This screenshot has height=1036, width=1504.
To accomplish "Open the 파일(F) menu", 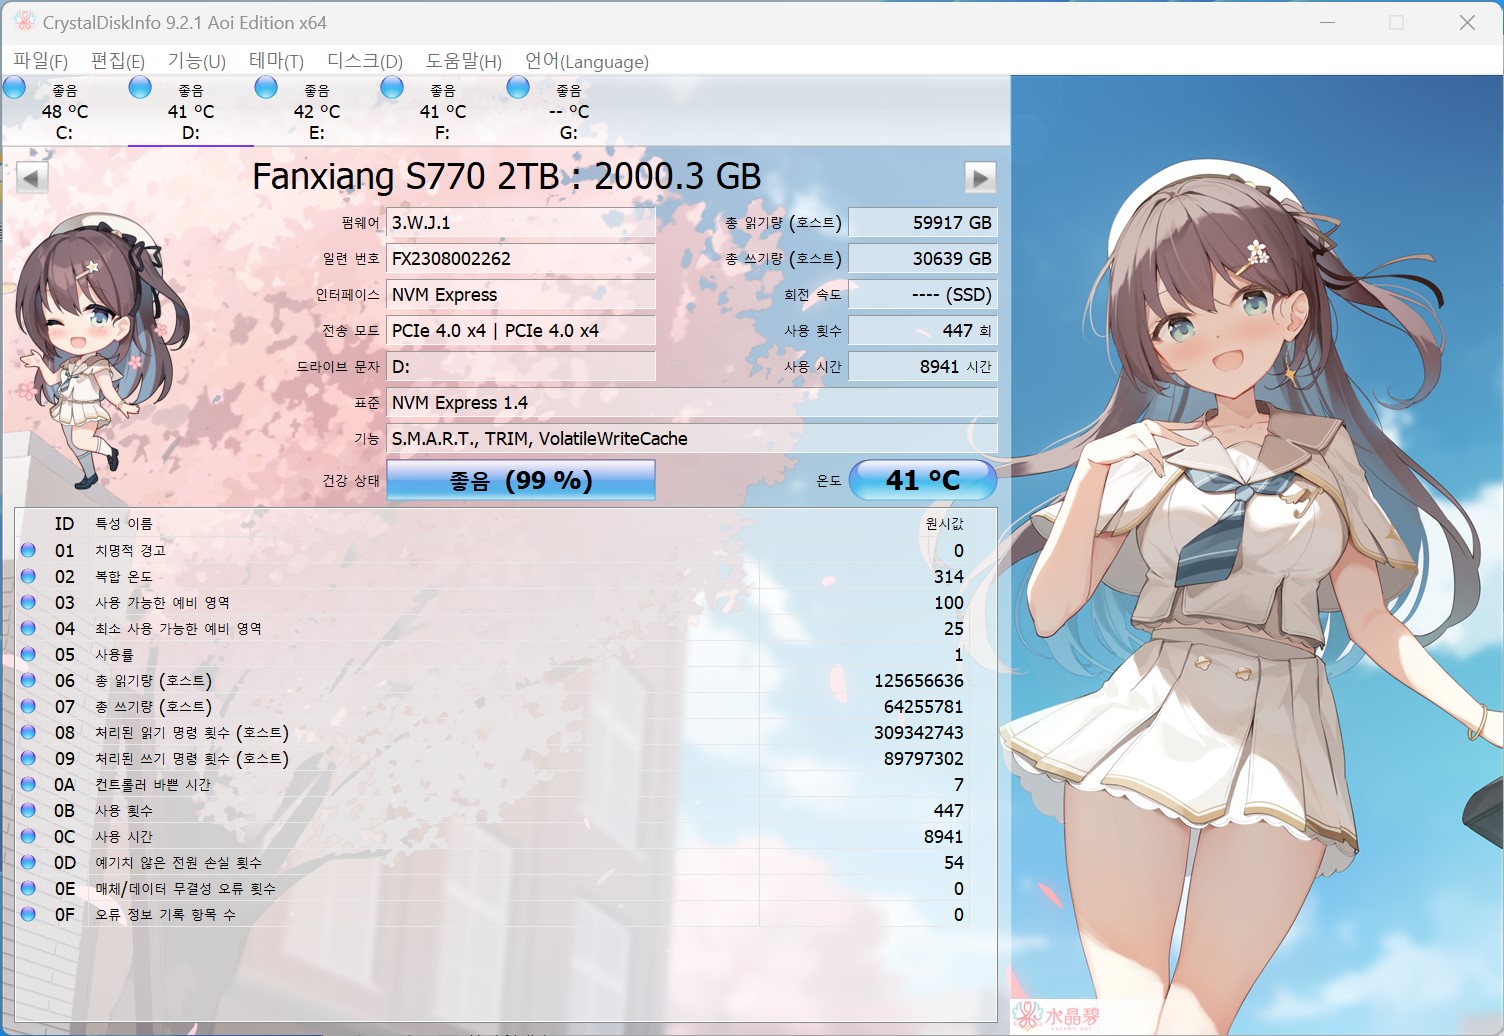I will (x=40, y=61).
